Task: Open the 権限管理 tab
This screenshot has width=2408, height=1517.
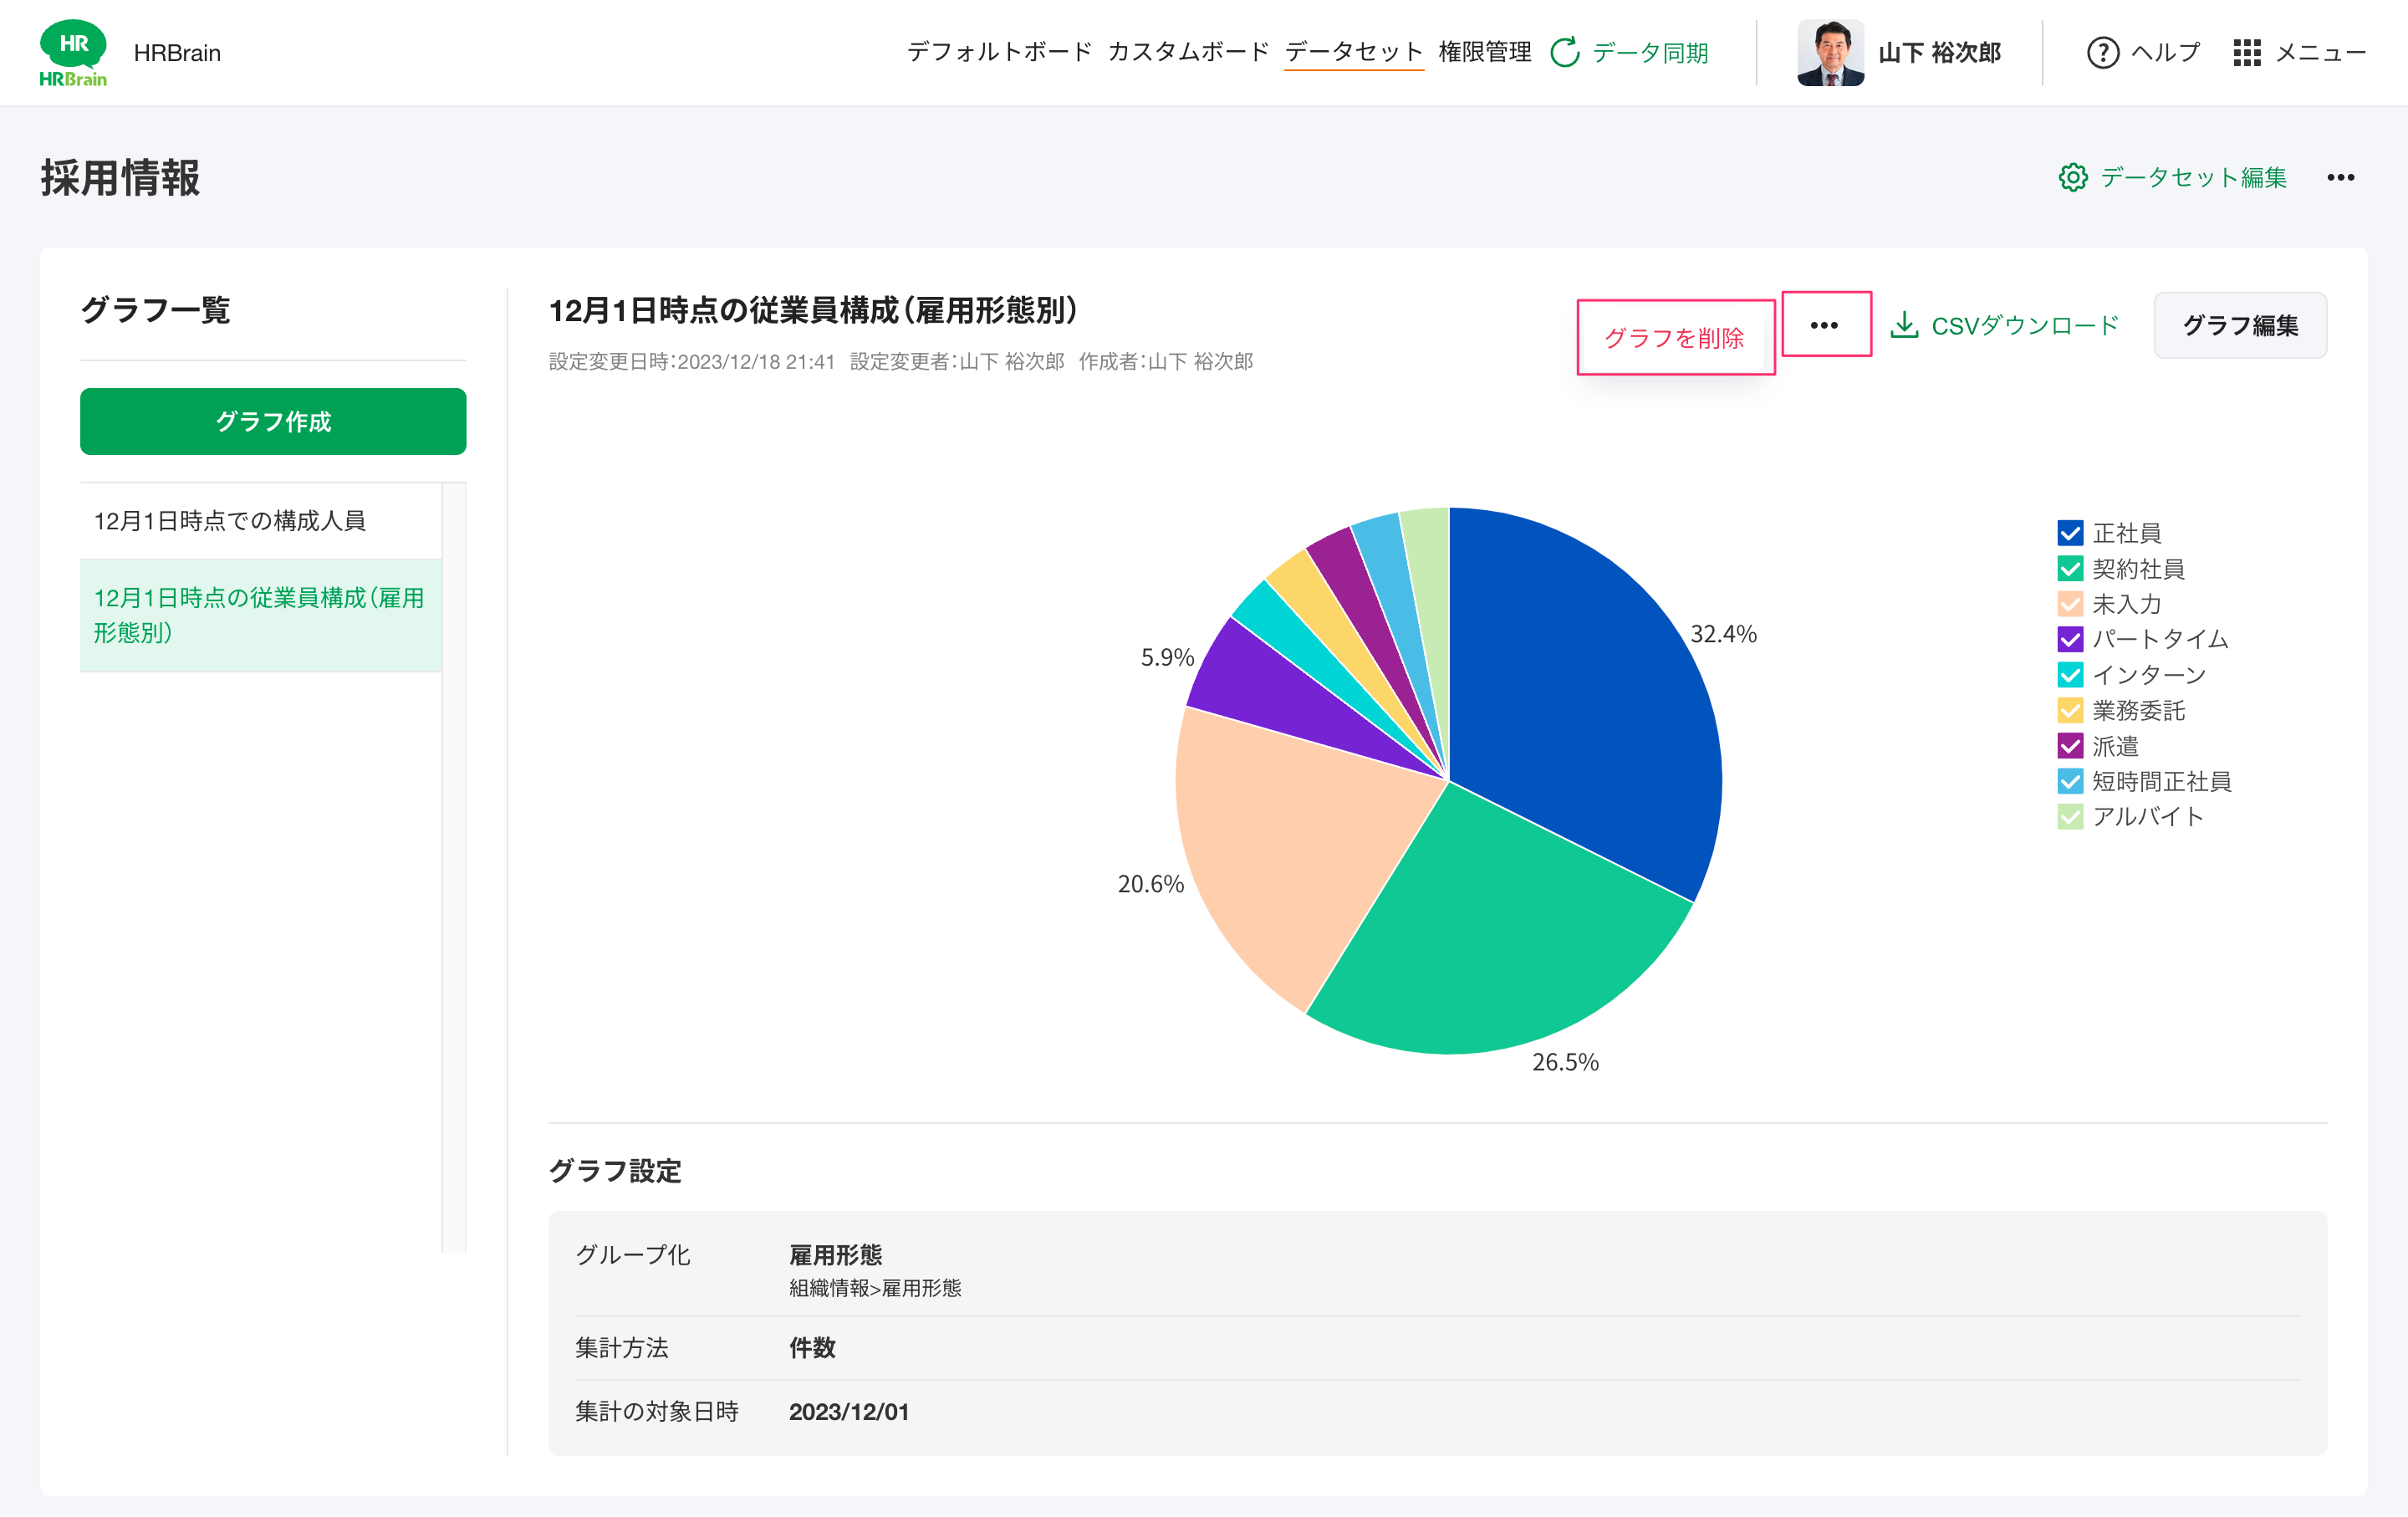Action: tap(1484, 52)
